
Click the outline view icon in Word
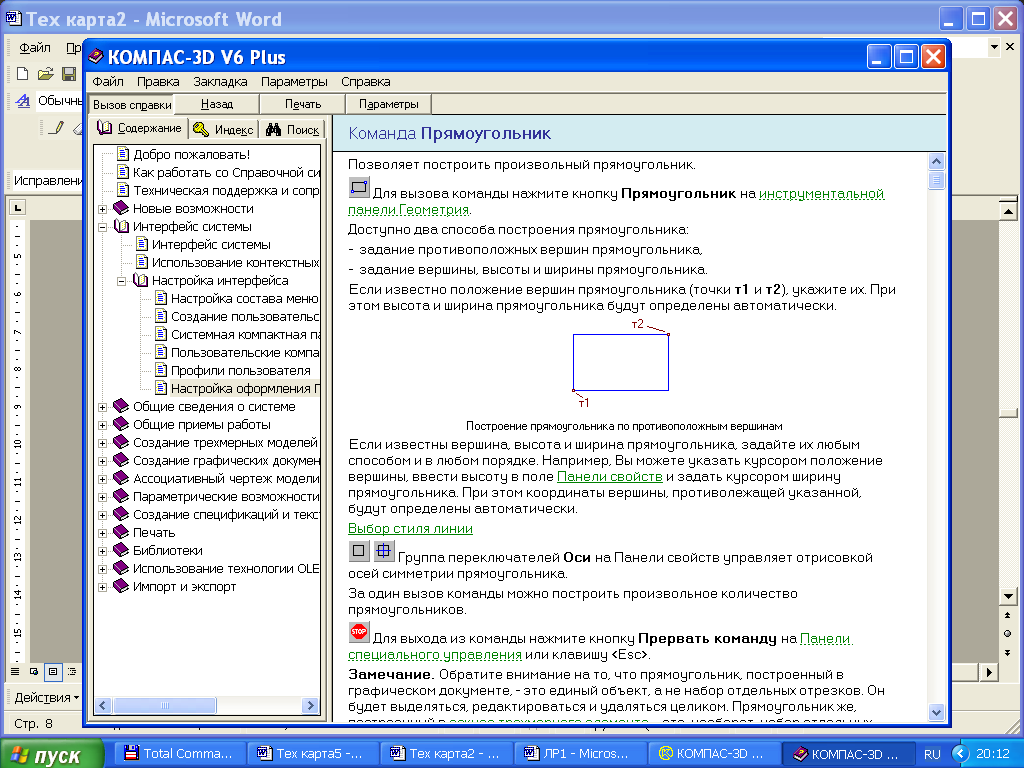coord(72,671)
